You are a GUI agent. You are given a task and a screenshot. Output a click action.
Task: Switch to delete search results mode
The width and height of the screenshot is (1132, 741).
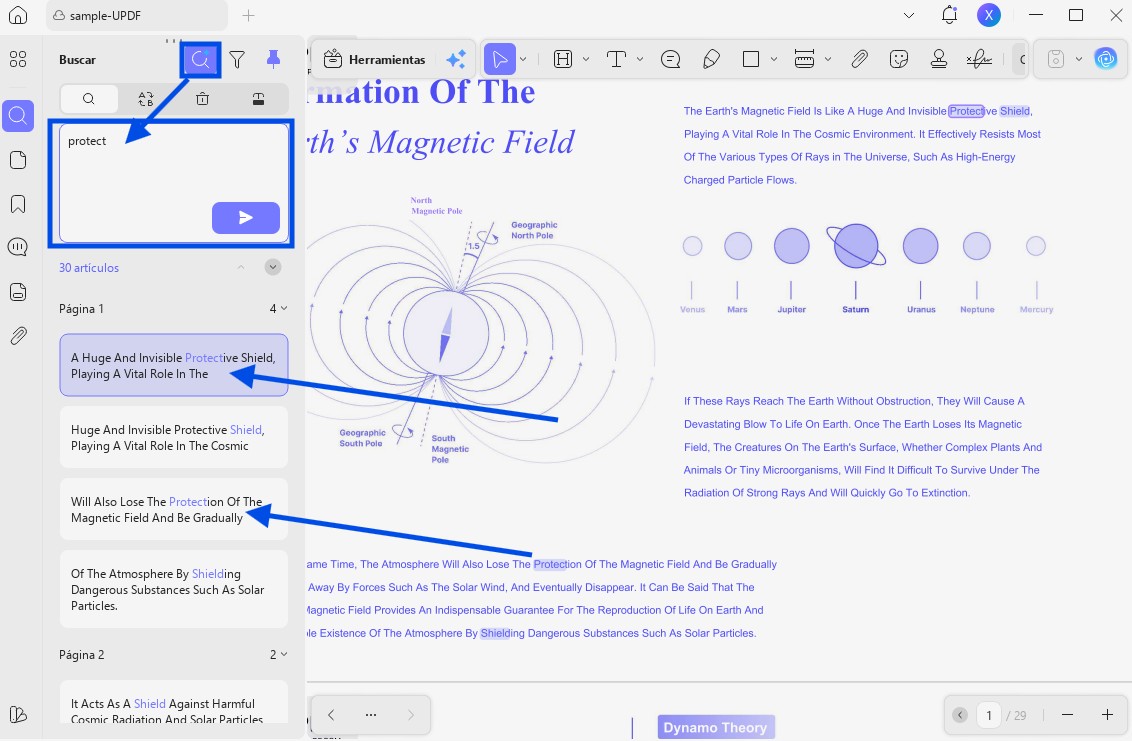tap(202, 98)
